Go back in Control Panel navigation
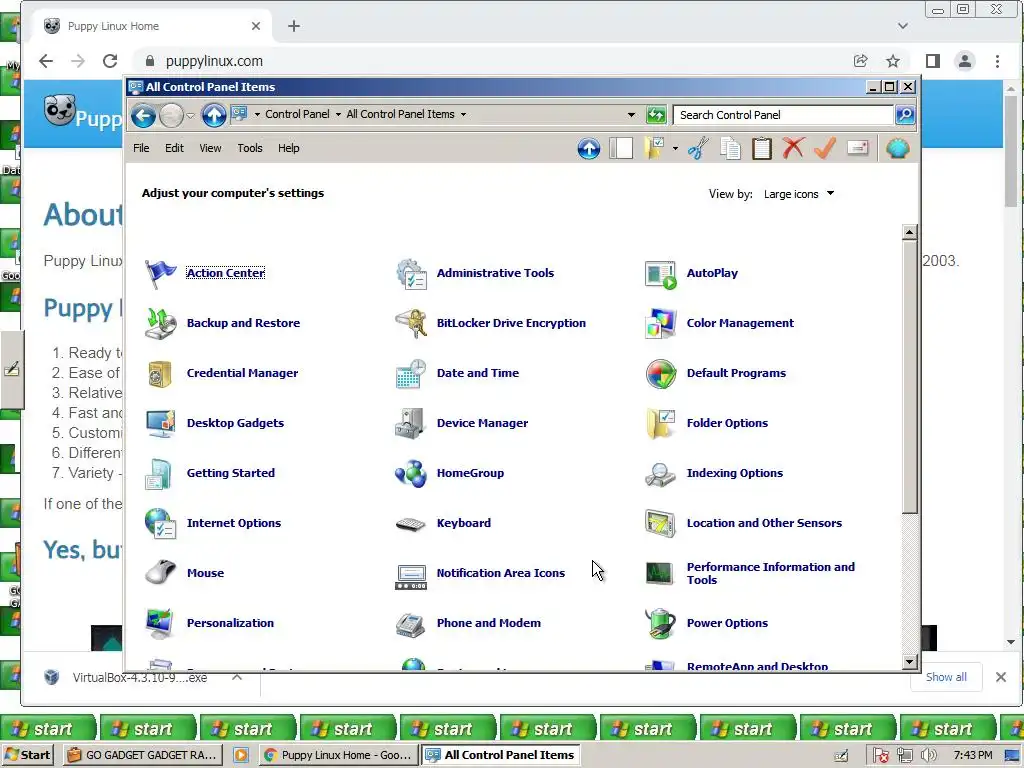 (x=143, y=116)
